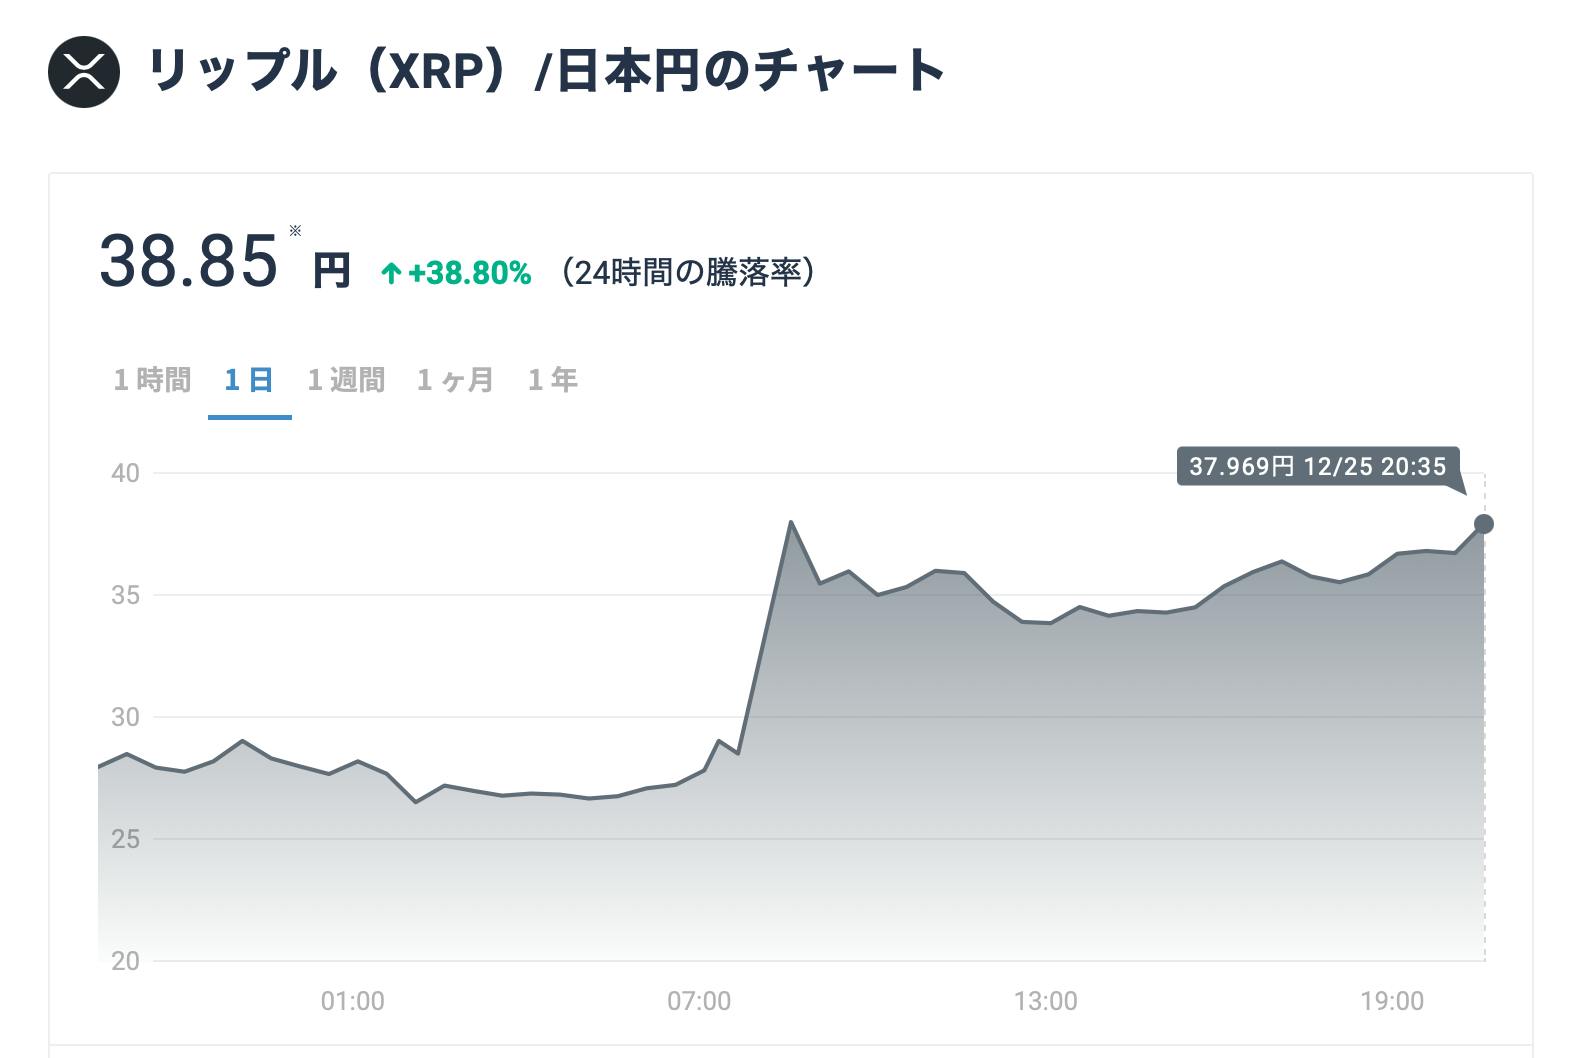Click the リップル（XRP）/日本円のチャート heading
This screenshot has height=1058, width=1574.
(546, 72)
